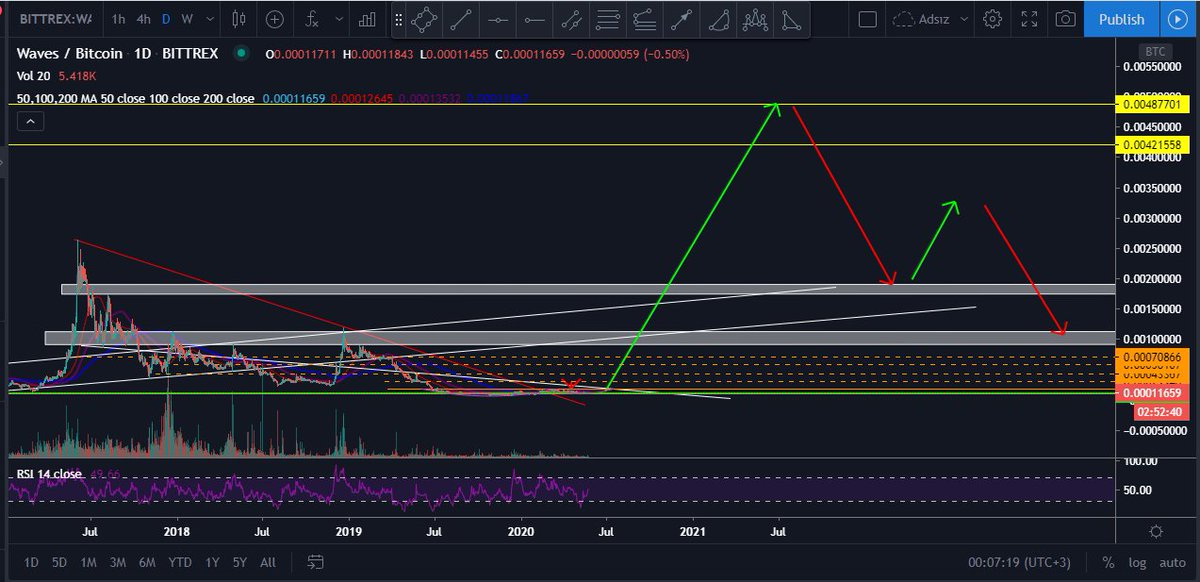Set date range to 1M
This screenshot has width=1200, height=582.
point(88,562)
